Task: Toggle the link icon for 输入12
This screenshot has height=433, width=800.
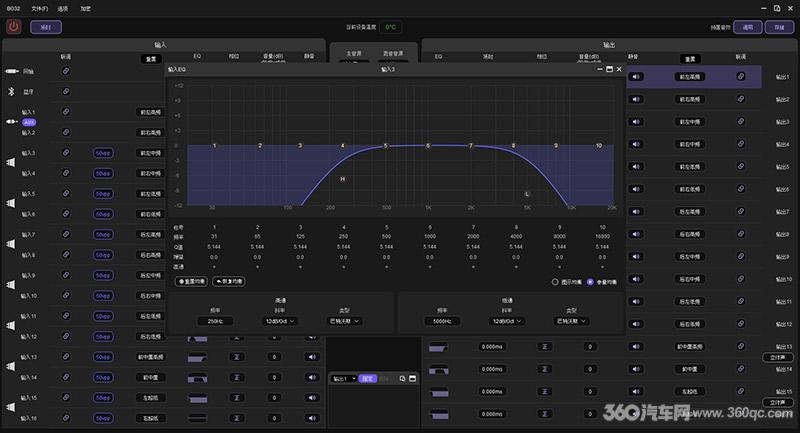Action: [66, 336]
